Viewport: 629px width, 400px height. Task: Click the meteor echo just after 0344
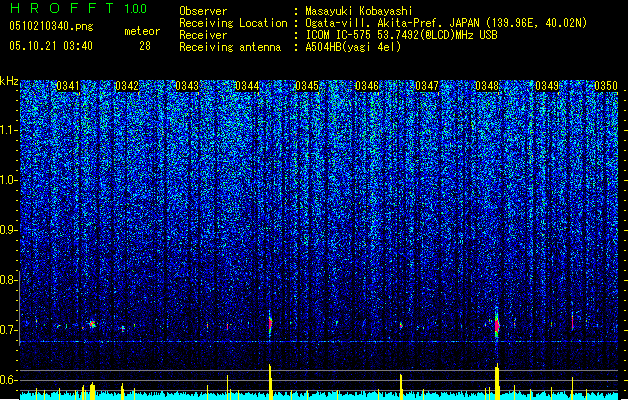(270, 323)
